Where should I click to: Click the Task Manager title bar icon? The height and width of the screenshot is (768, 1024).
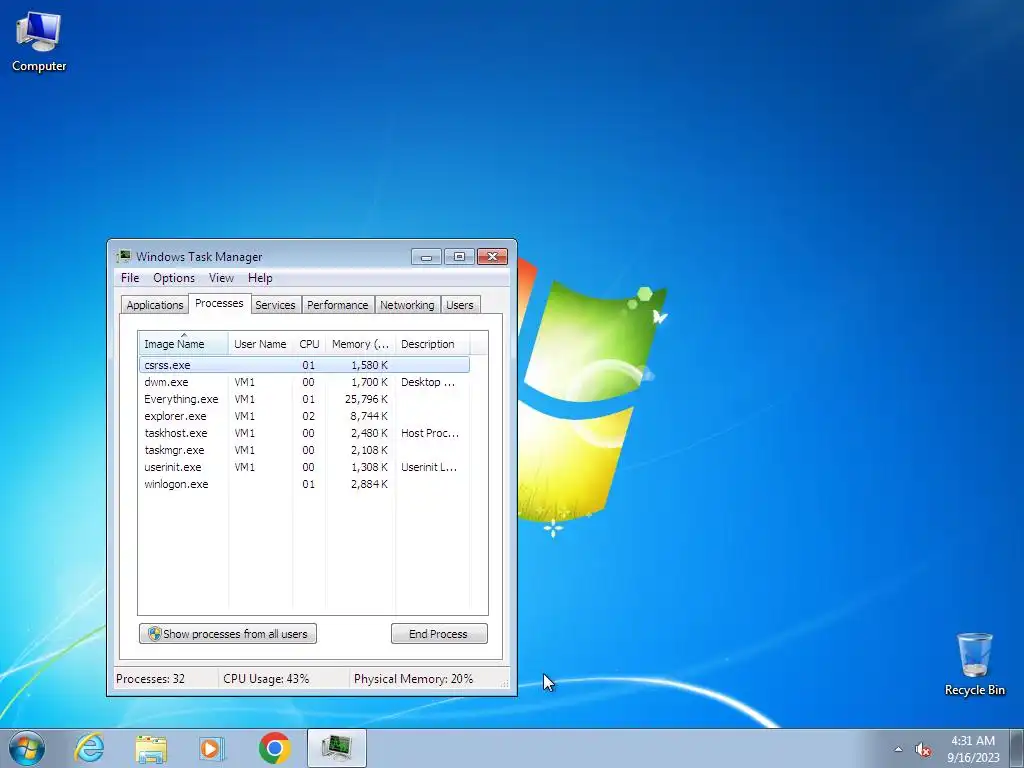click(123, 256)
